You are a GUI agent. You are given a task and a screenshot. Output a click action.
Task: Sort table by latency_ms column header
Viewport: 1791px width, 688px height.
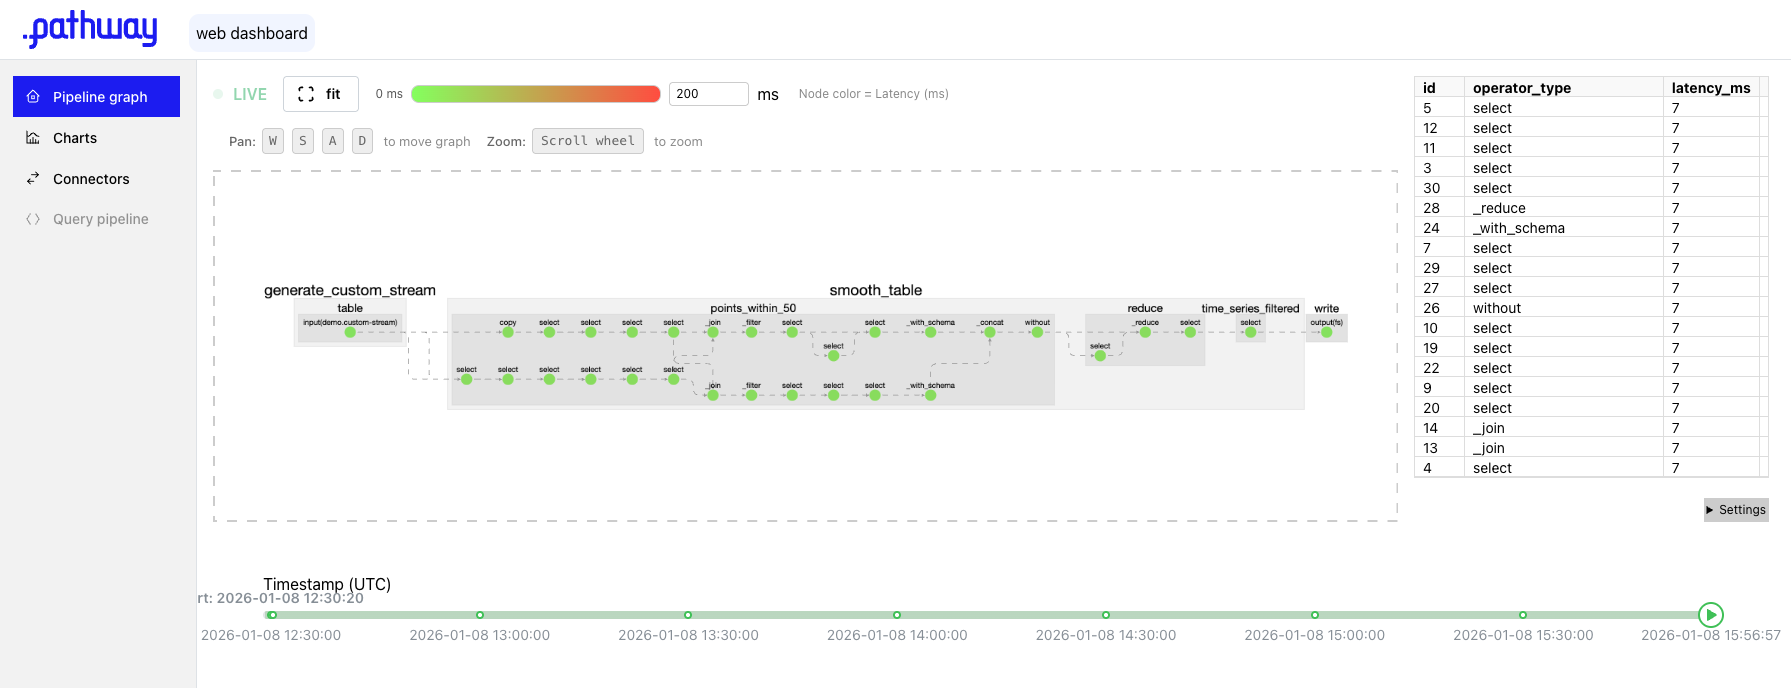1710,88
